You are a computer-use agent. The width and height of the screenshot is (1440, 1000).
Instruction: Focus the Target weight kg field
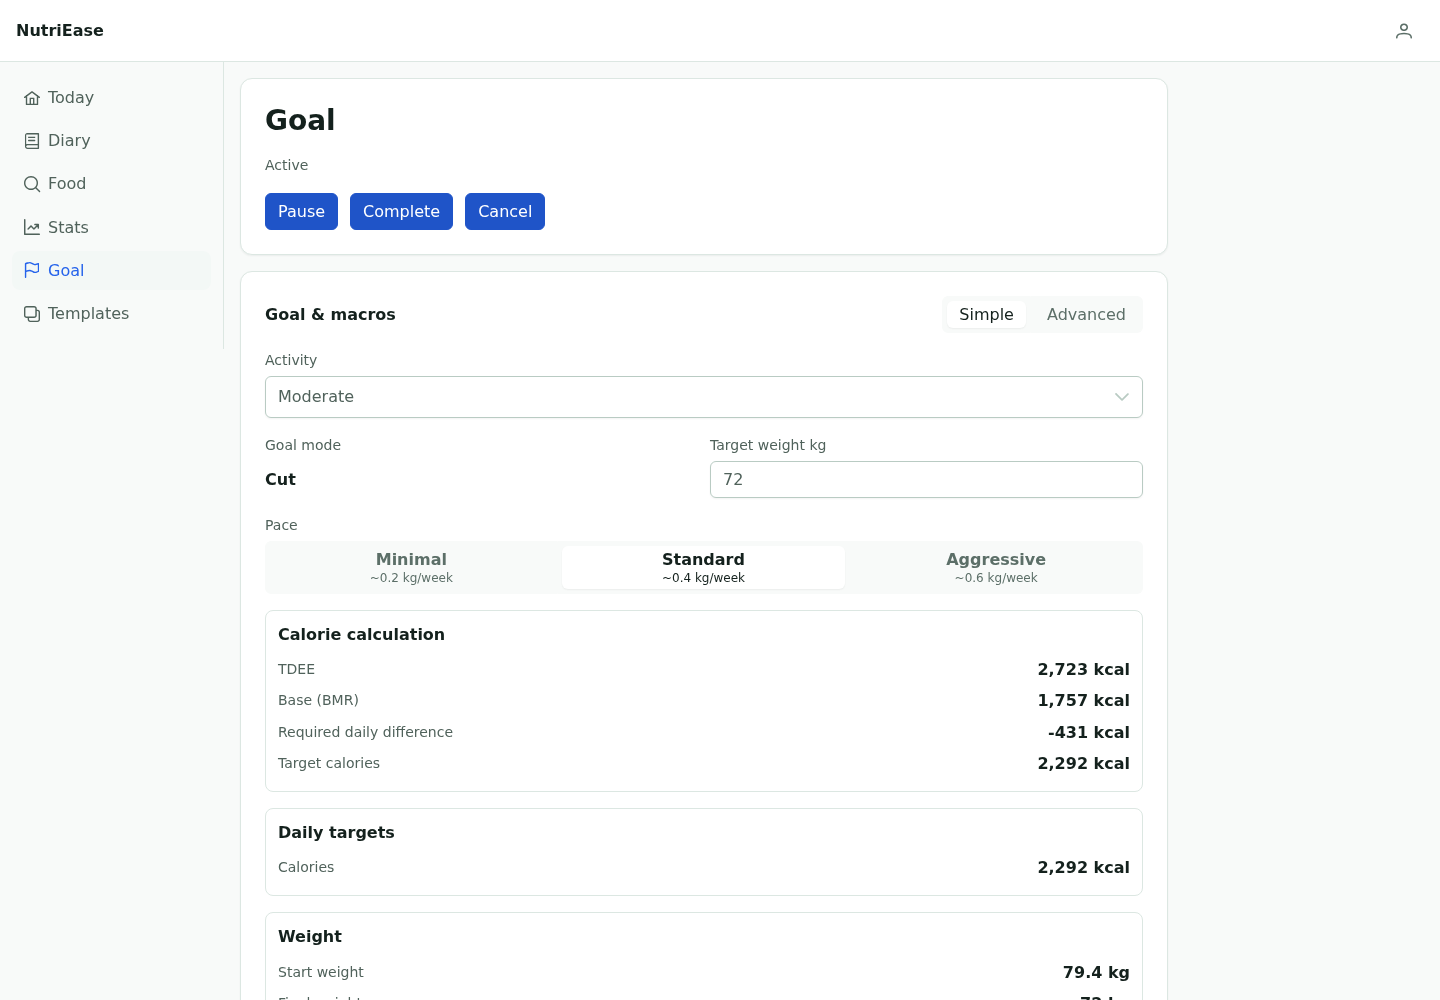[x=926, y=480]
